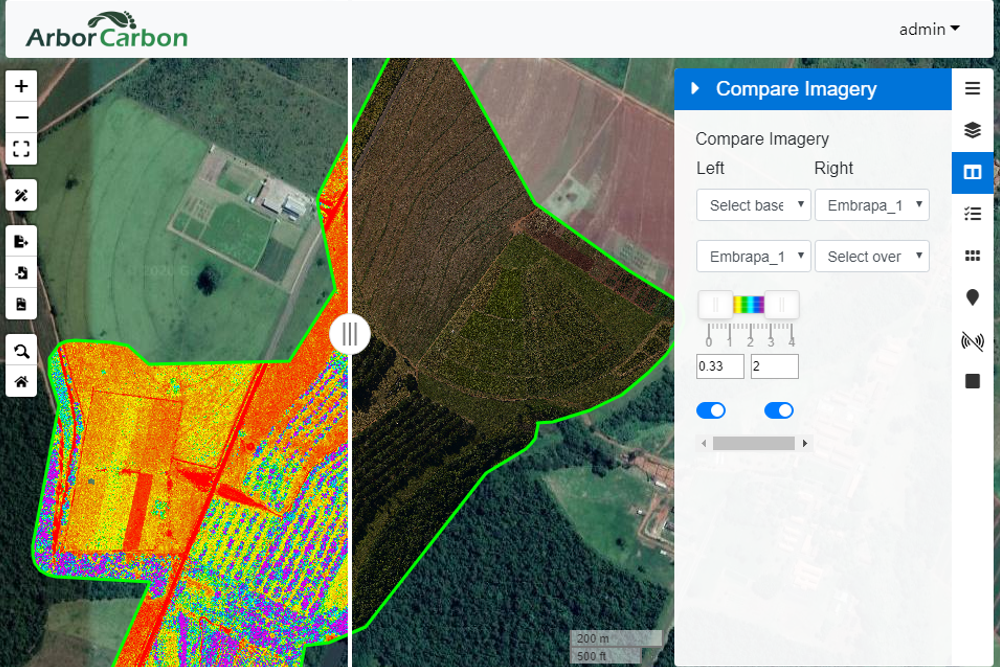
Task: Open the measure tool
Action: (21, 195)
